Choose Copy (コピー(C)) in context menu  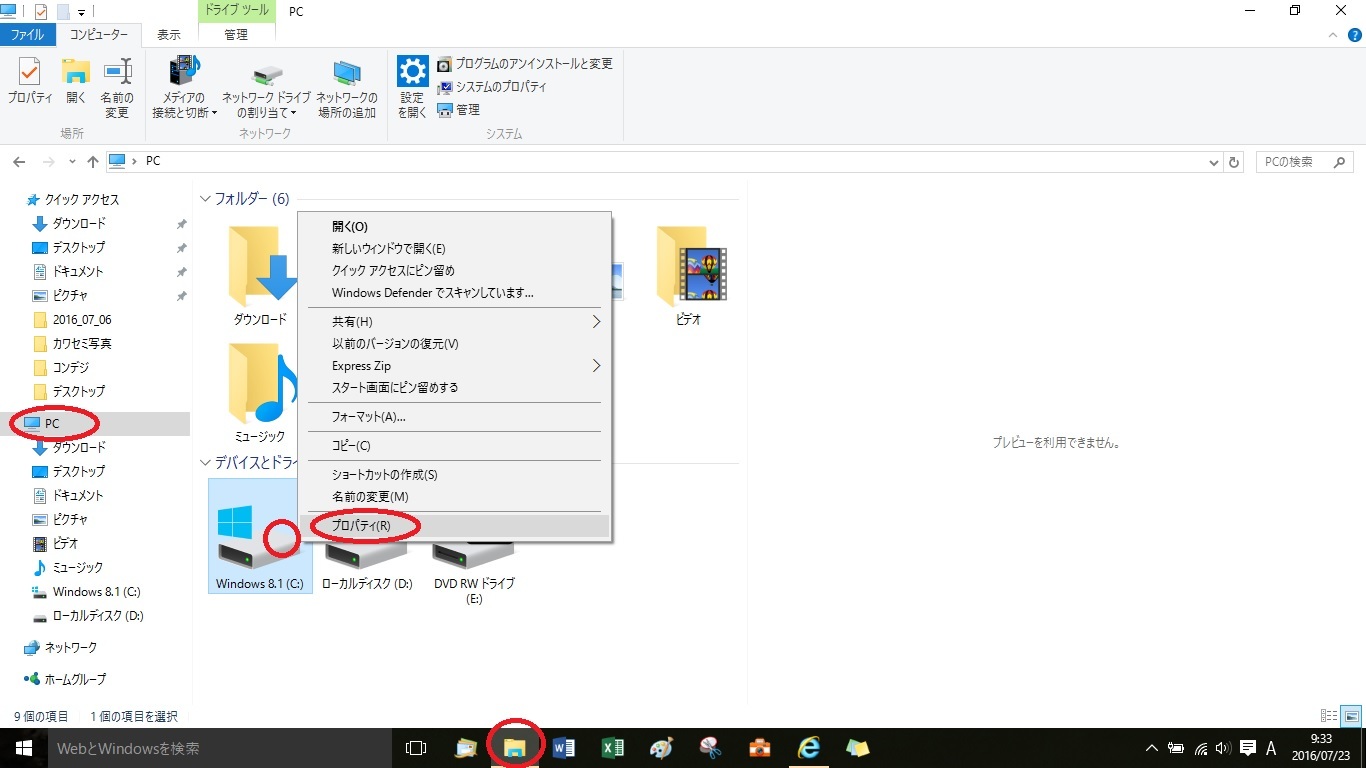[x=455, y=446]
